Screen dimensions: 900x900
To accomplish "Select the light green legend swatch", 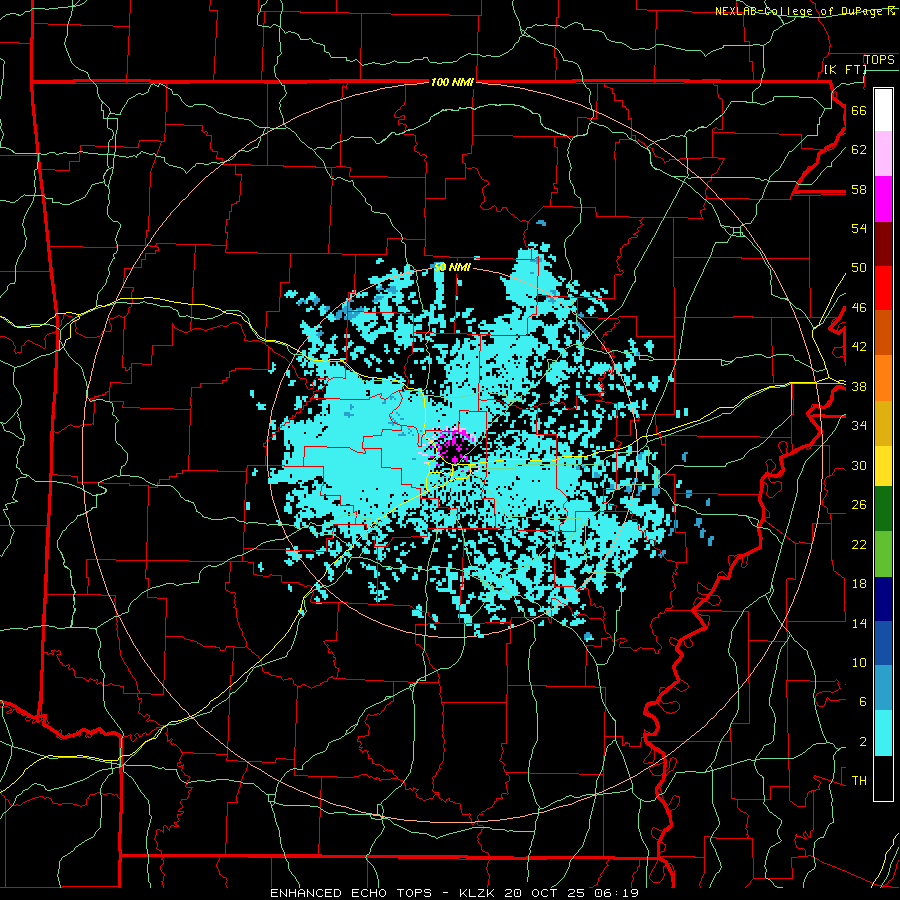I will [x=883, y=554].
